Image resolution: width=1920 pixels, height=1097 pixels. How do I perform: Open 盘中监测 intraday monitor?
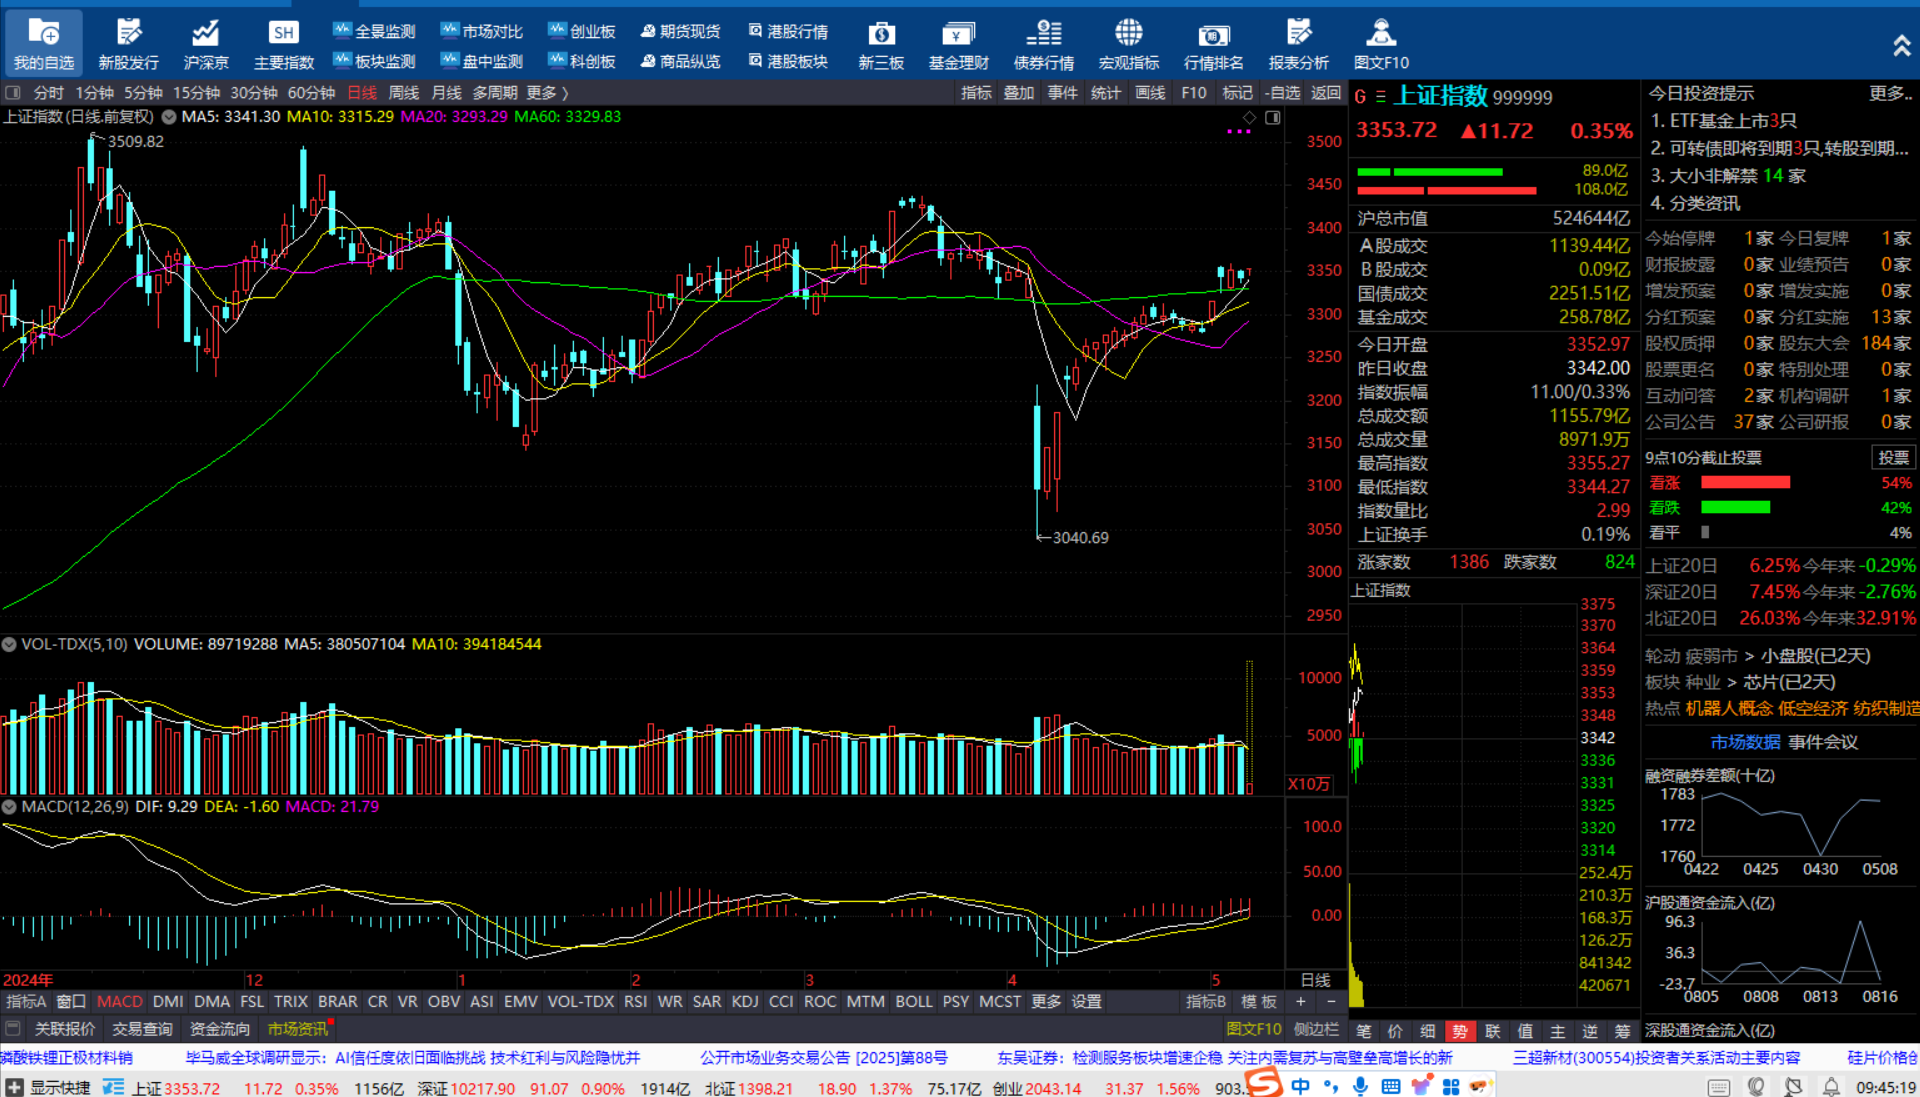click(482, 61)
